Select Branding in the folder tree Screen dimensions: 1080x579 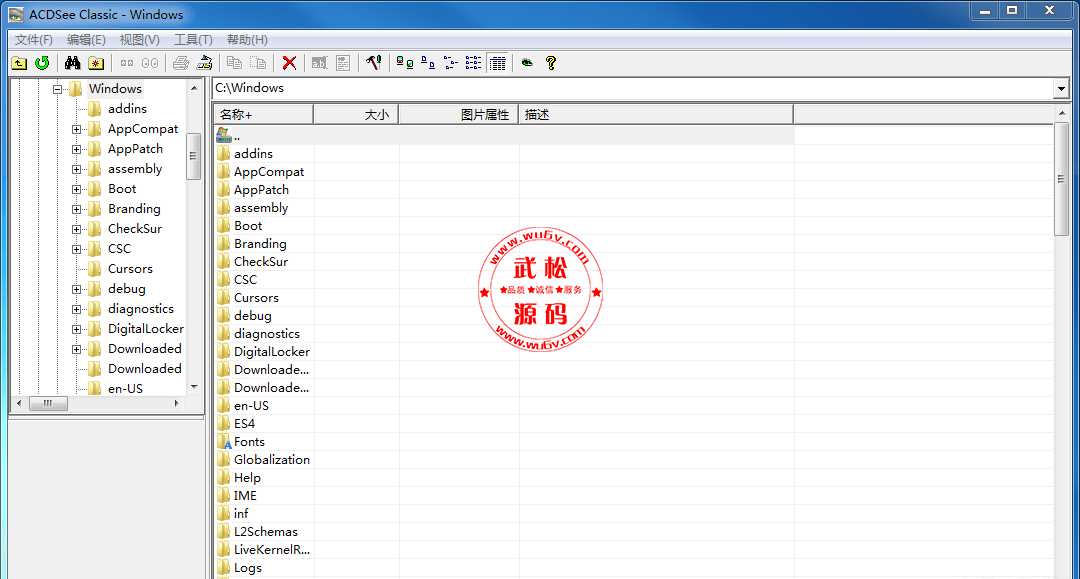134,209
